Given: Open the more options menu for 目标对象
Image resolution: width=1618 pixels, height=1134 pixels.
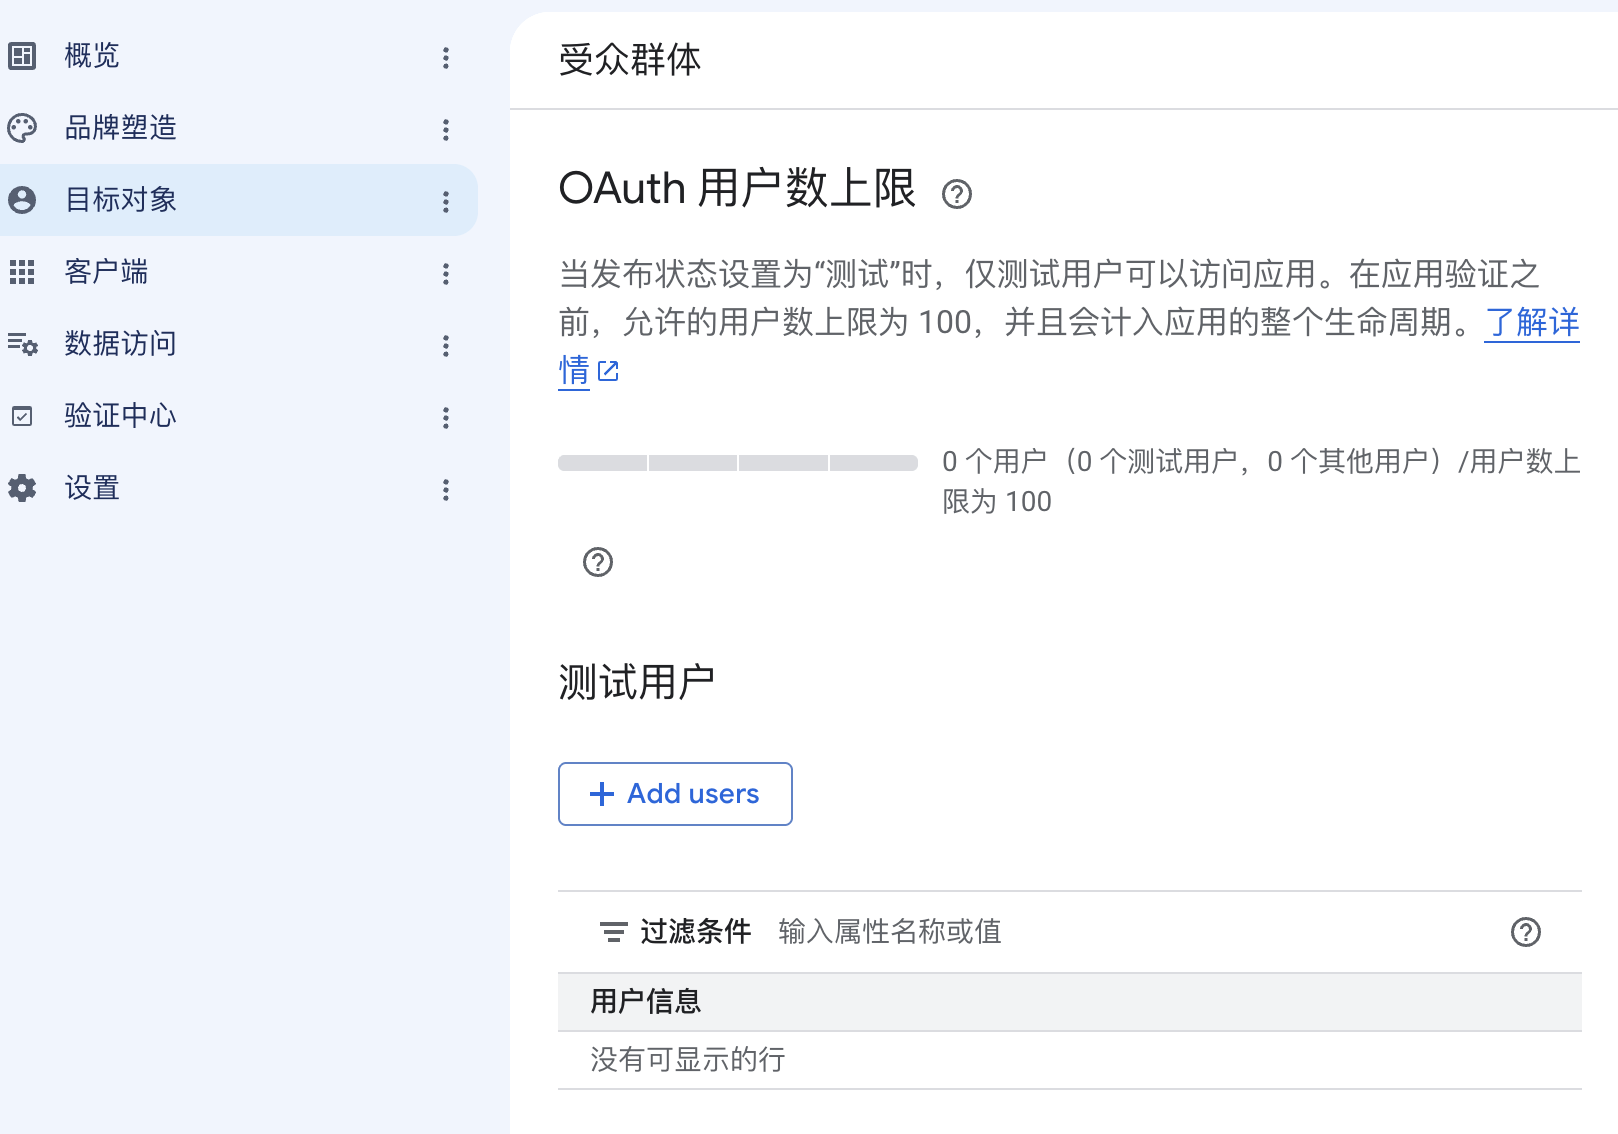Looking at the screenshot, I should [x=446, y=201].
